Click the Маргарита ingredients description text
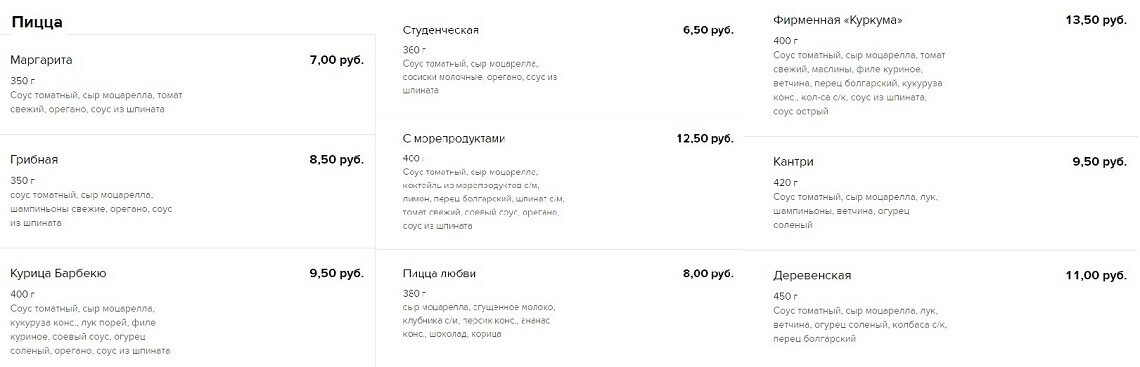1140x367 pixels. tap(97, 102)
